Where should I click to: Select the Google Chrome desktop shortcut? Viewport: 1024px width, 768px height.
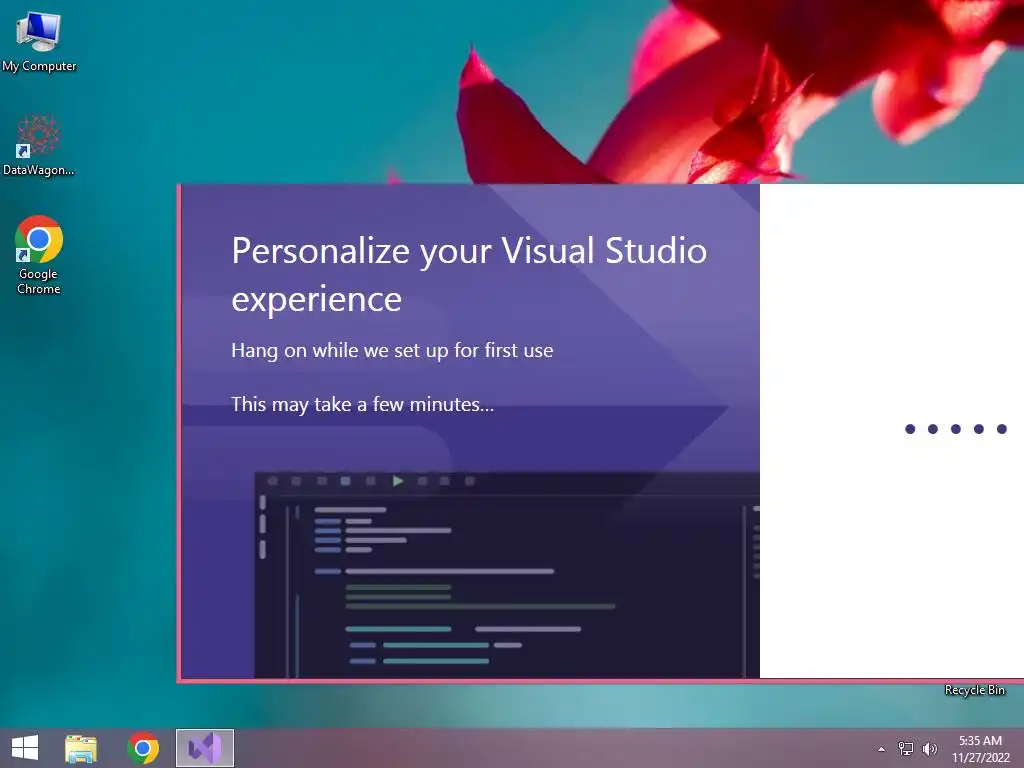pos(39,255)
